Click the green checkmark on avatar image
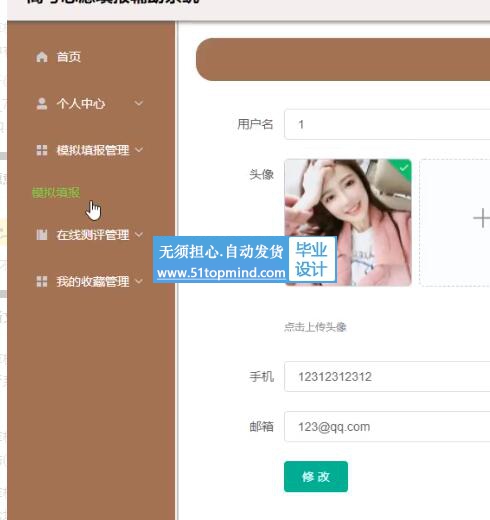The height and width of the screenshot is (520, 490). 404,168
